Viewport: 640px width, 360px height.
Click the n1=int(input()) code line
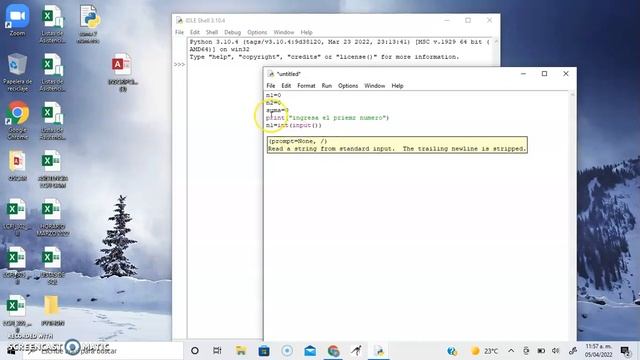293,125
